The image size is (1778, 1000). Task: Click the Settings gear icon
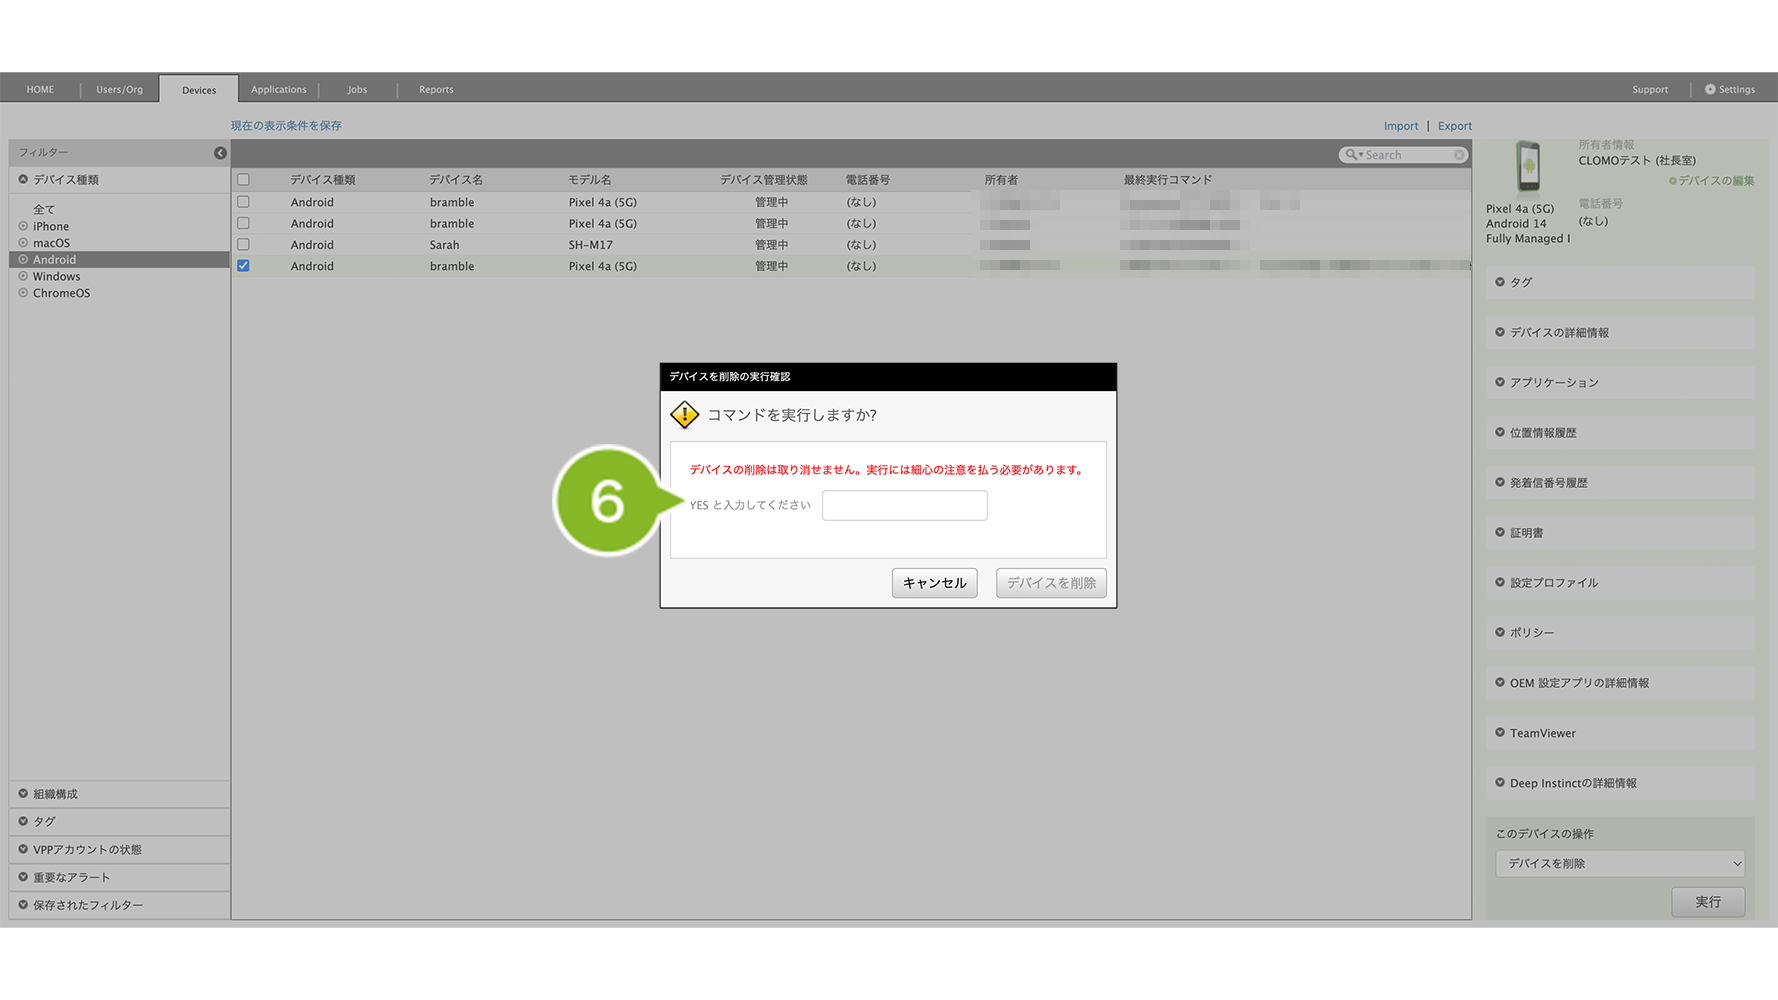pyautogui.click(x=1710, y=90)
